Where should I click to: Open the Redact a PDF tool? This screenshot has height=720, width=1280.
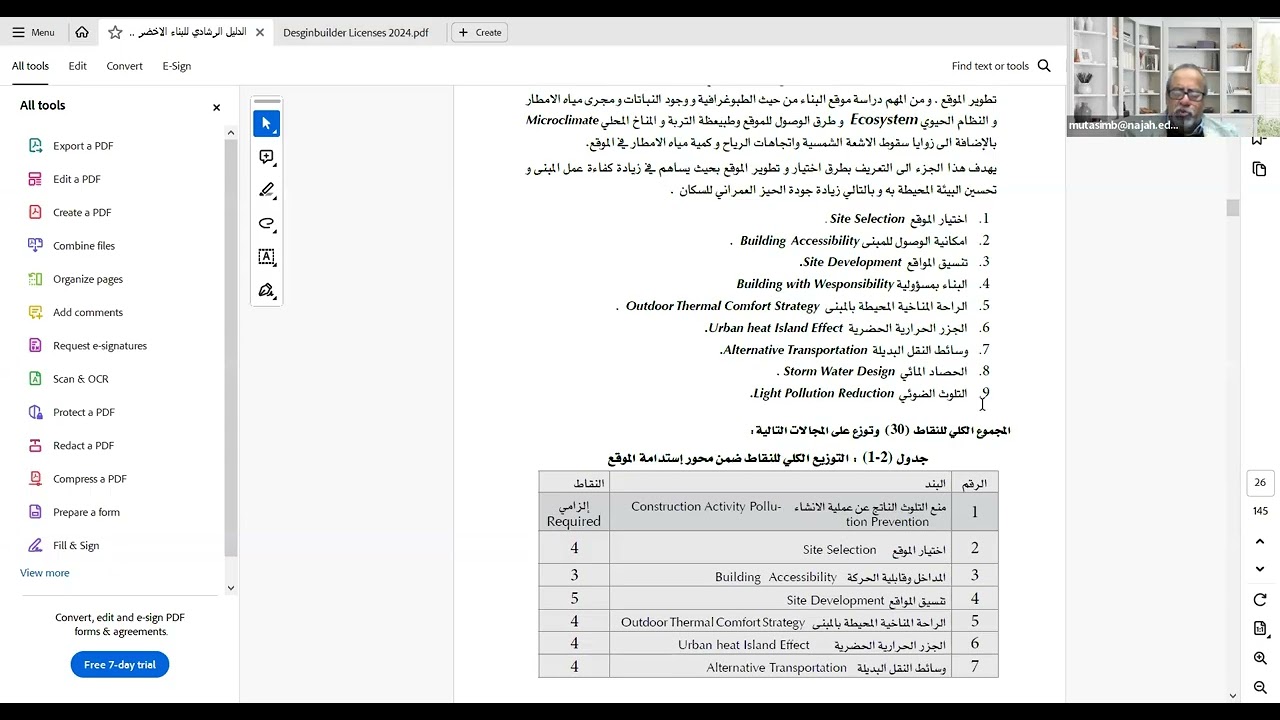(x=83, y=446)
